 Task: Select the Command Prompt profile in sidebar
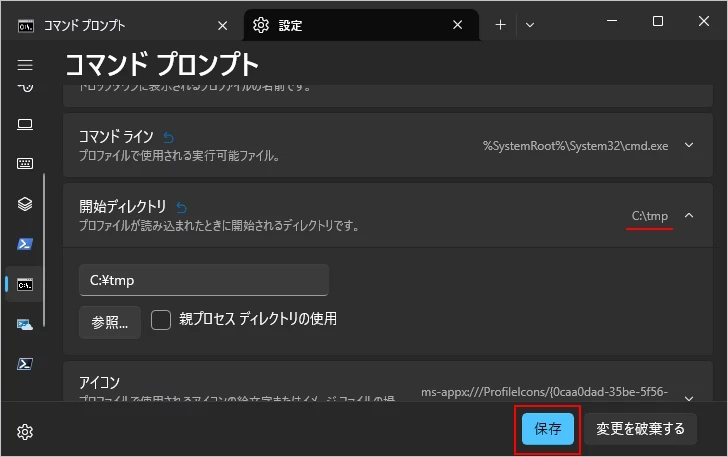25,284
